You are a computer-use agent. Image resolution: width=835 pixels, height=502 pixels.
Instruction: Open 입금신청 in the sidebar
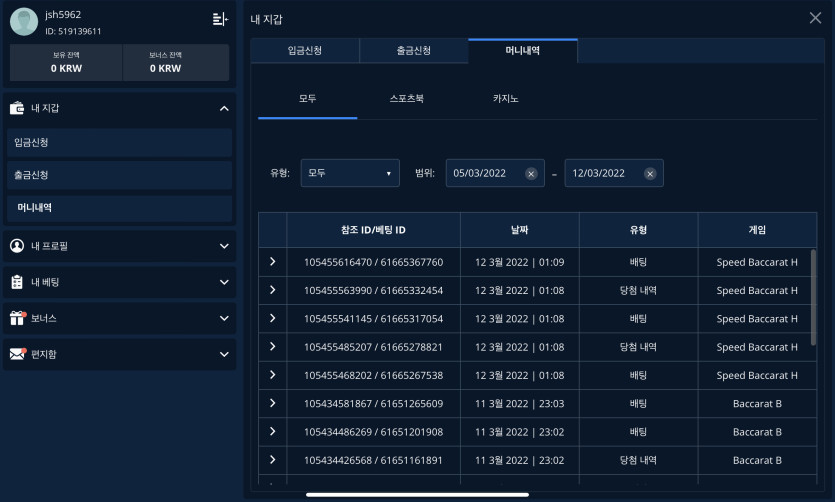click(119, 142)
